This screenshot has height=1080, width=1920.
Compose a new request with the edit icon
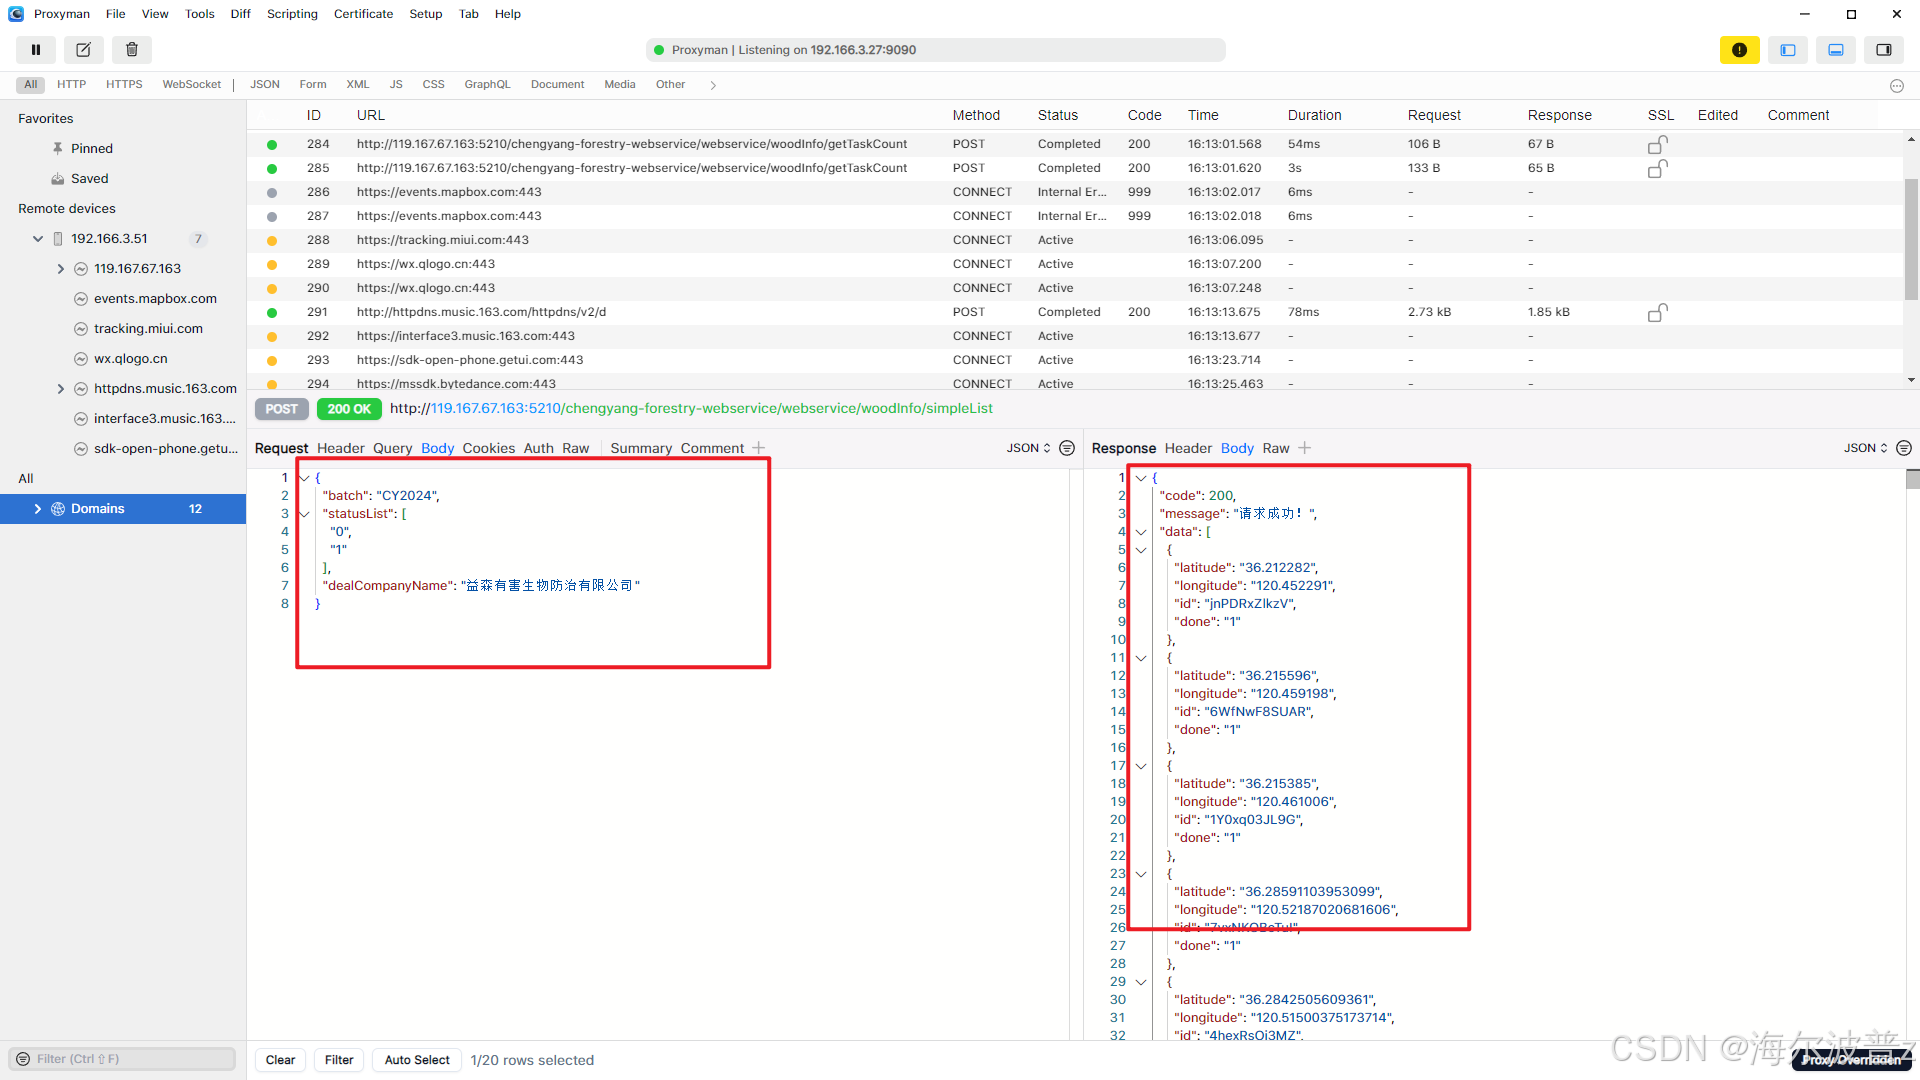pos(83,49)
